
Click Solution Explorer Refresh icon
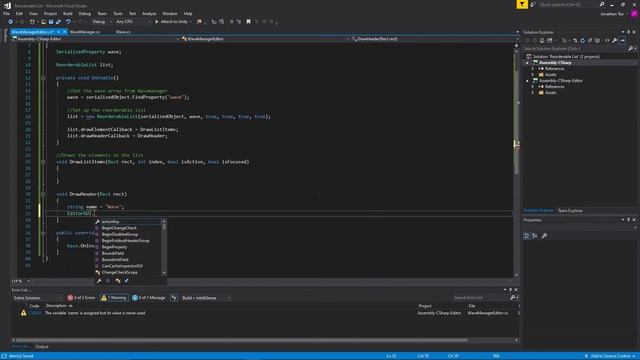(x=582, y=40)
